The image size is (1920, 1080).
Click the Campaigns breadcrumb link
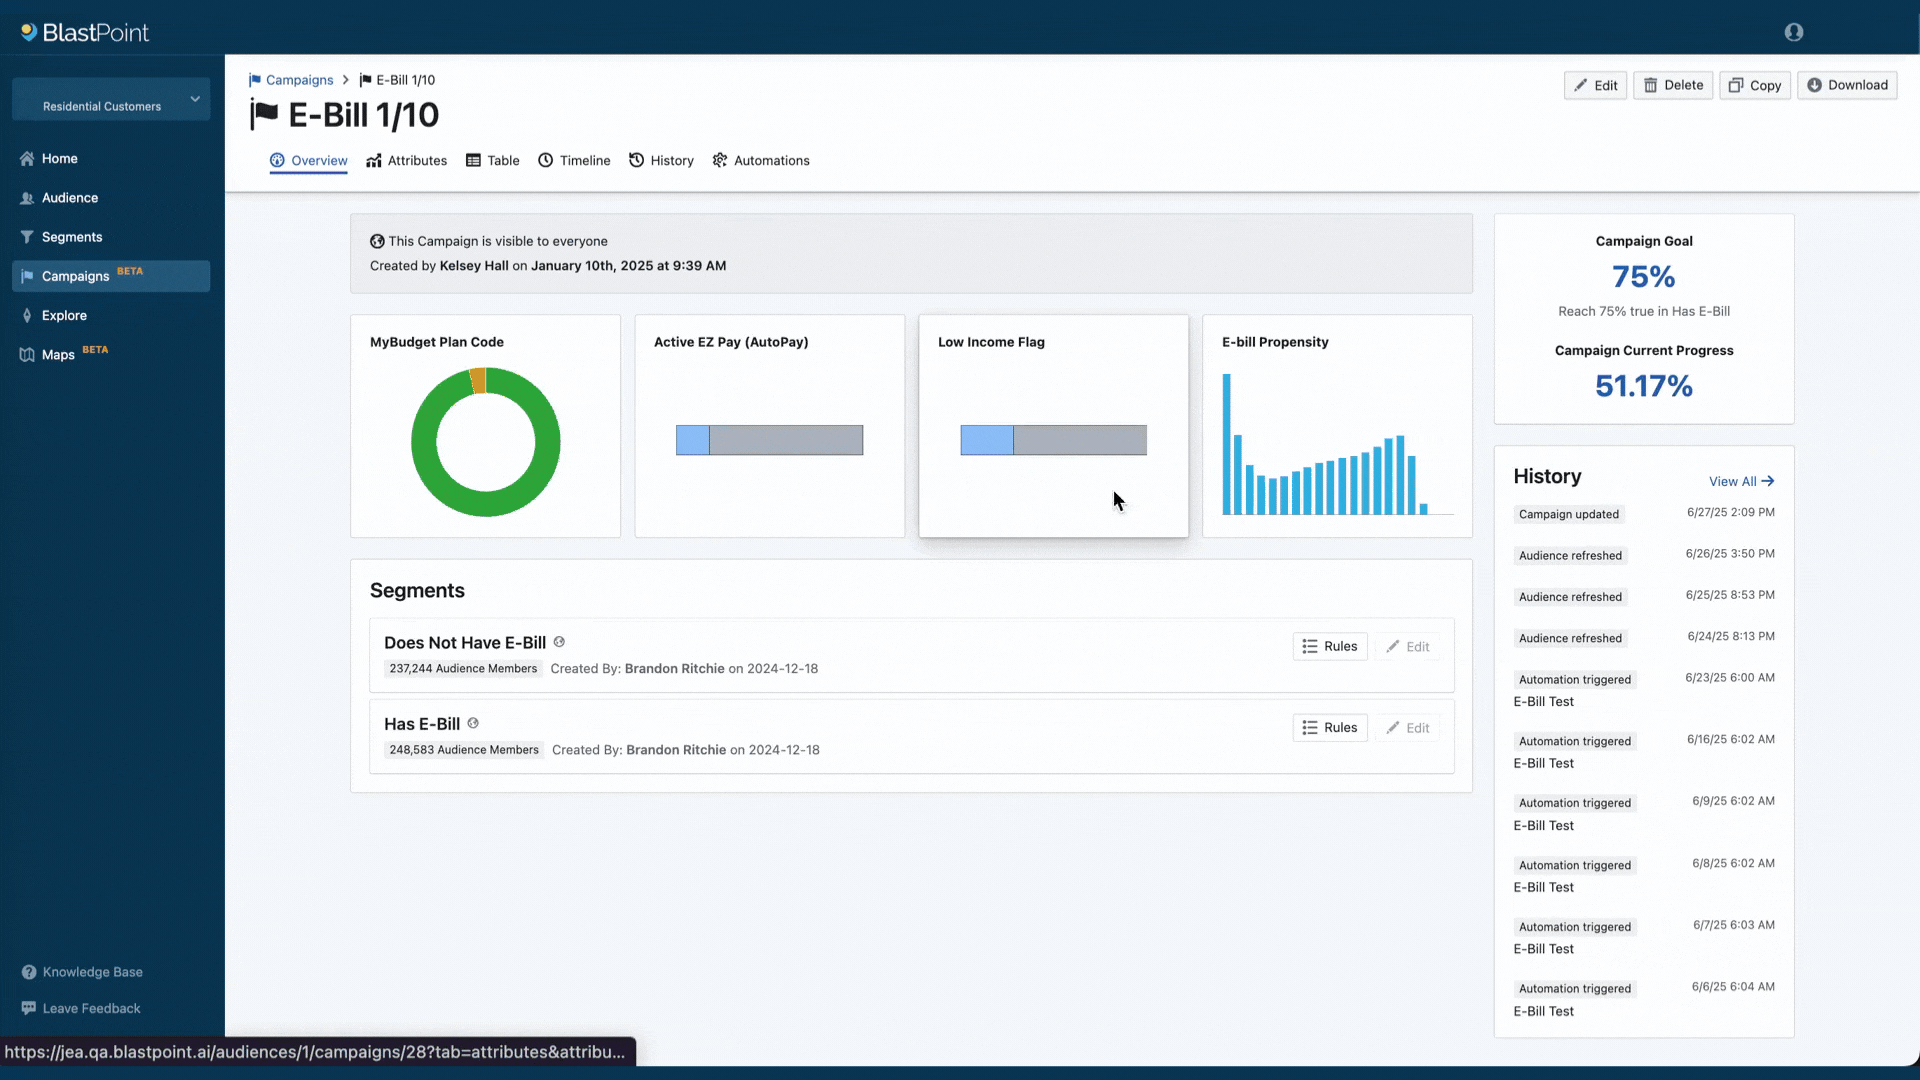click(x=299, y=80)
